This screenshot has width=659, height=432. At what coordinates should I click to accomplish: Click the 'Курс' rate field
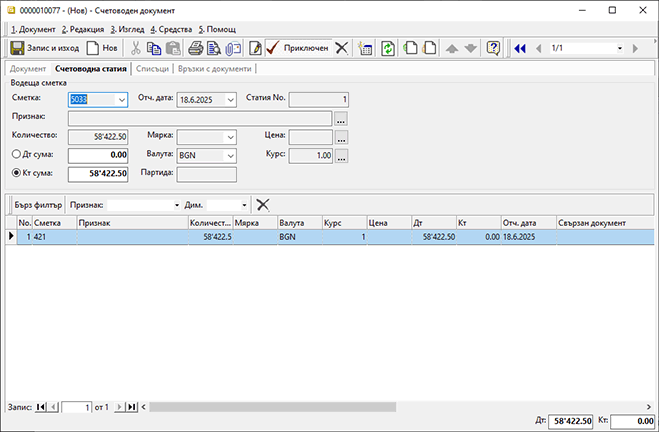click(x=311, y=155)
